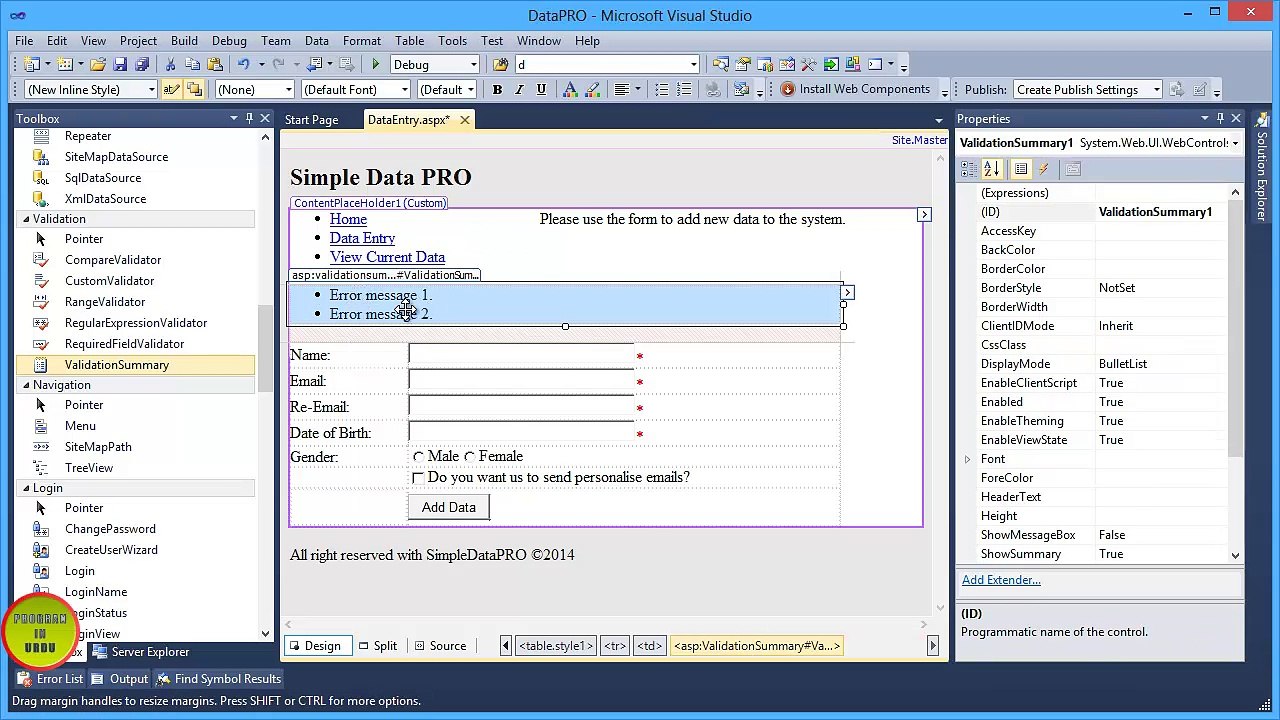Click Install Web Components button
Screen dimensions: 1280x720
(856, 90)
